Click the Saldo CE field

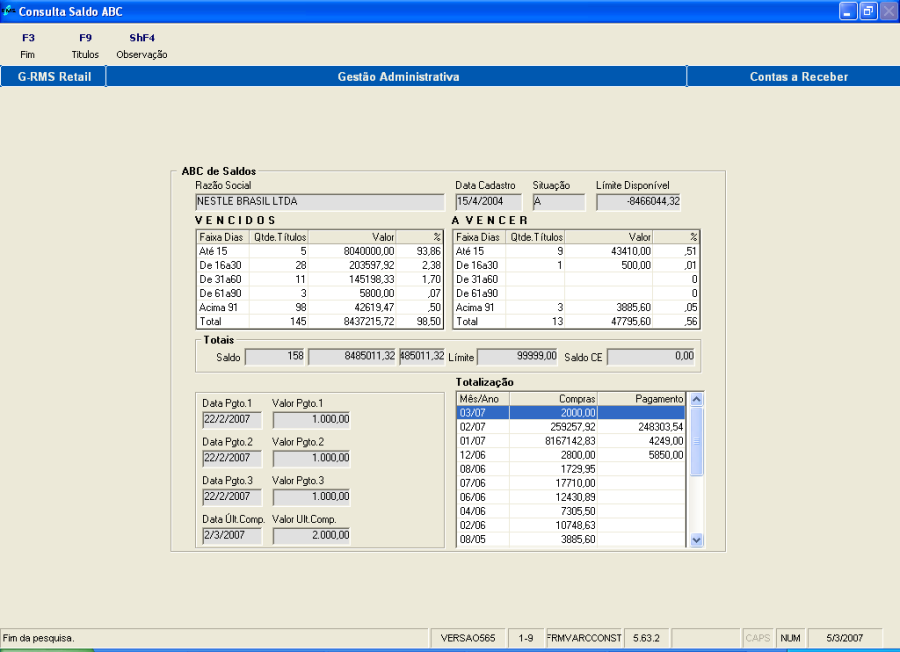[x=651, y=356]
